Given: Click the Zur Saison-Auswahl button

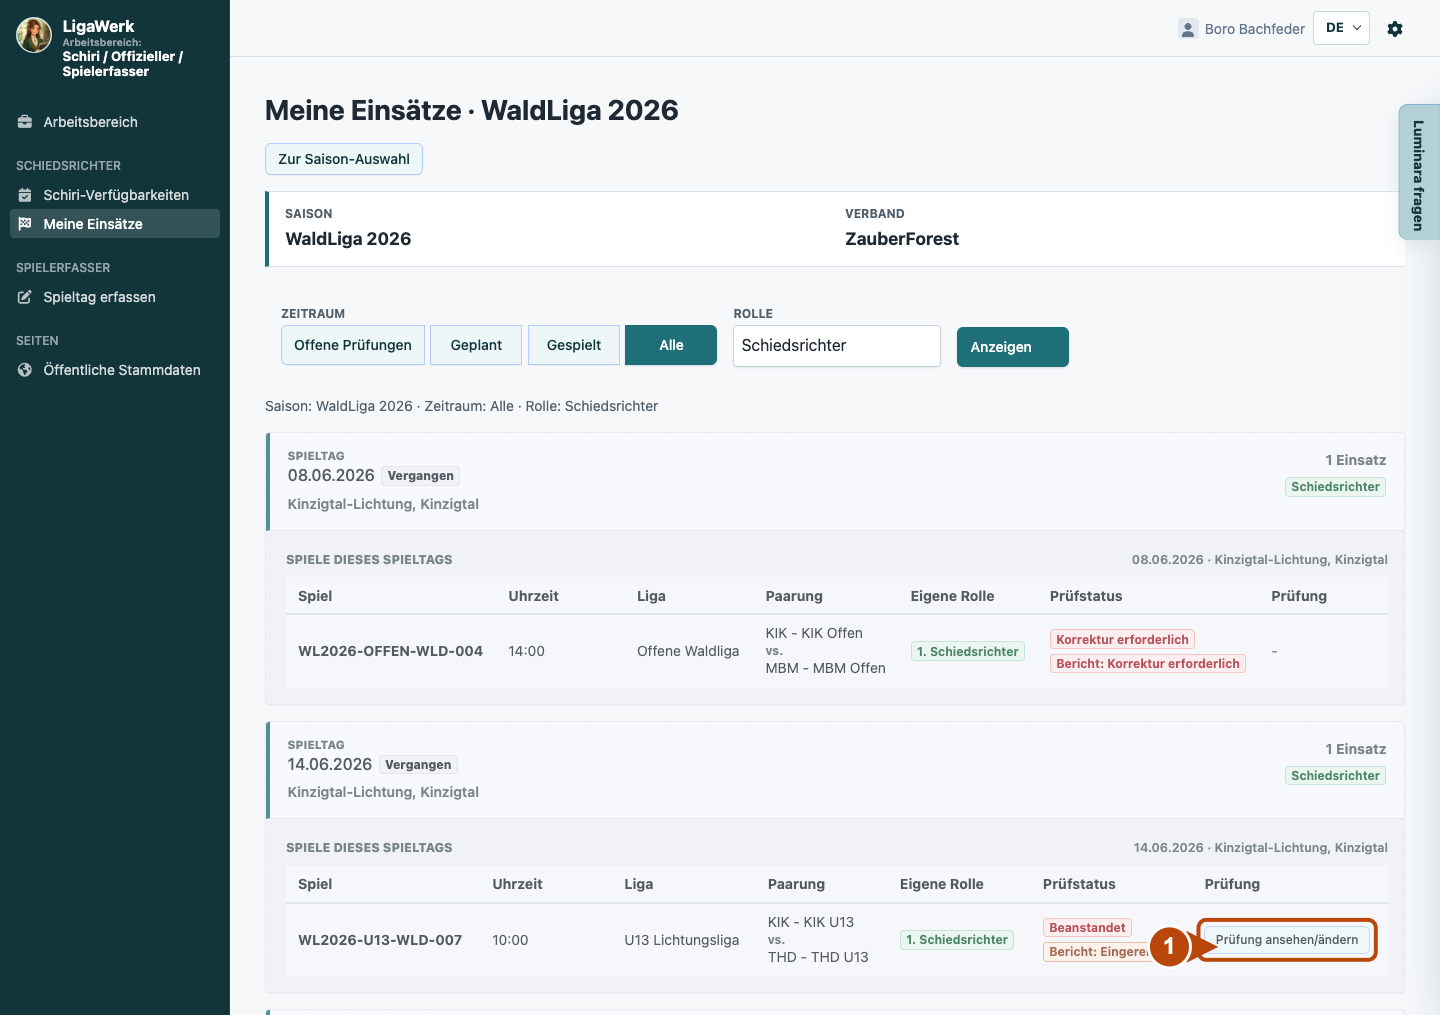Looking at the screenshot, I should click(x=344, y=159).
